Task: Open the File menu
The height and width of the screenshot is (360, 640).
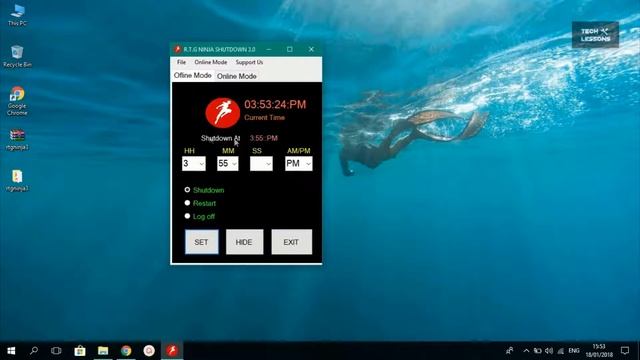Action: pos(181,62)
